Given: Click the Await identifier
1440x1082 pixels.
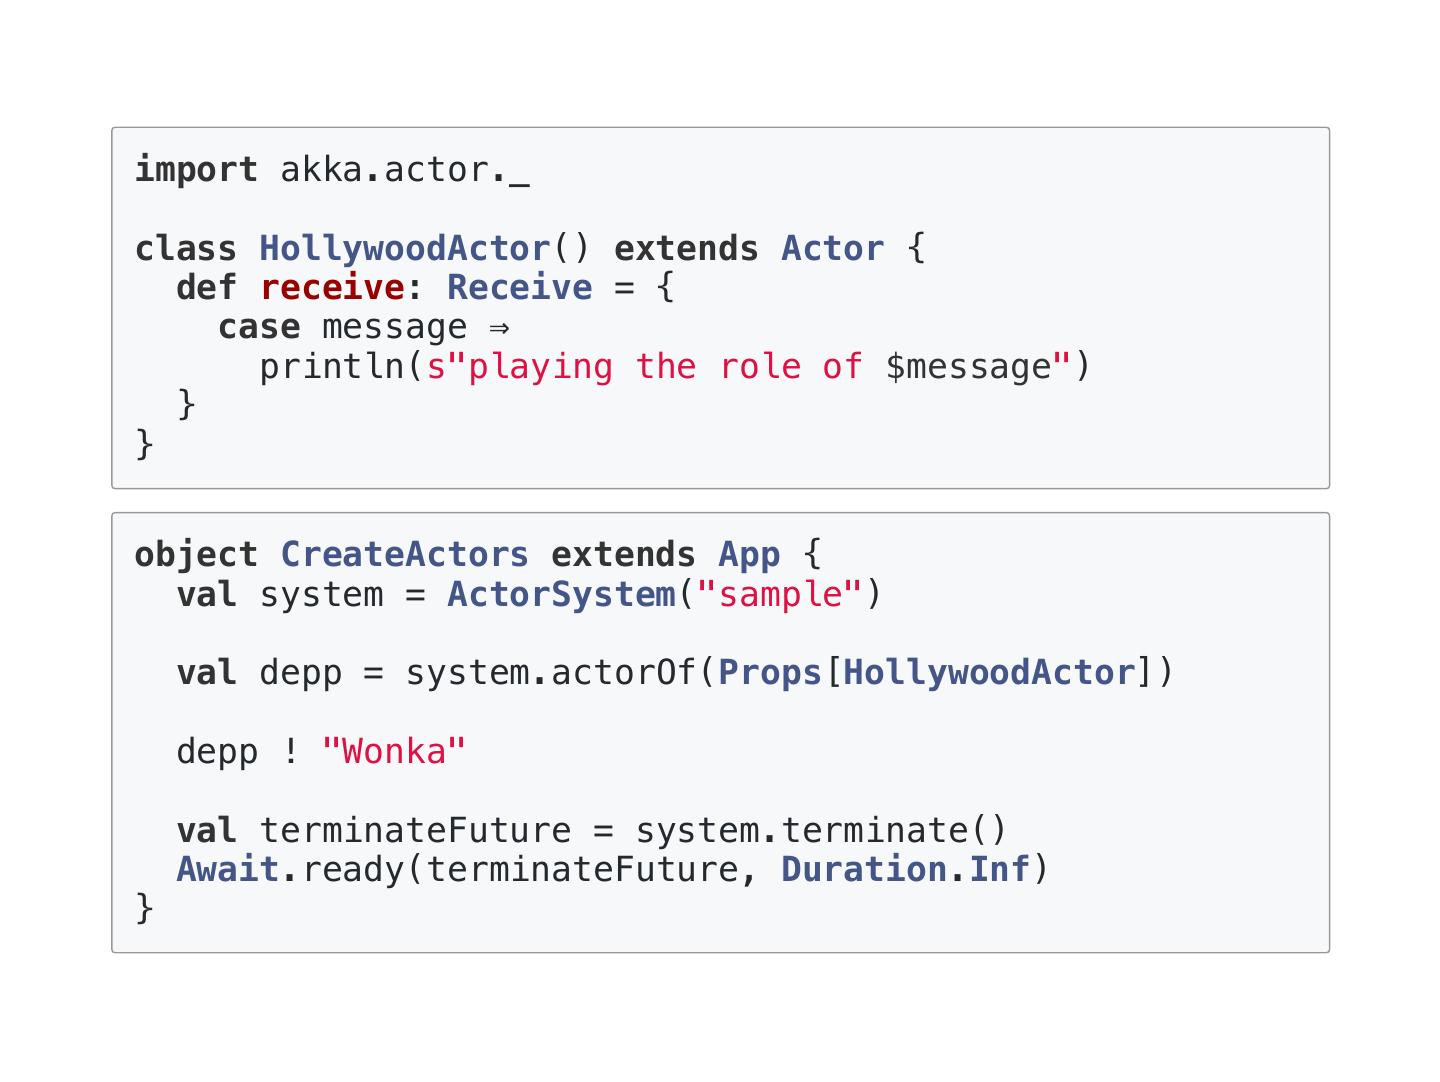Looking at the screenshot, I should 227,870.
